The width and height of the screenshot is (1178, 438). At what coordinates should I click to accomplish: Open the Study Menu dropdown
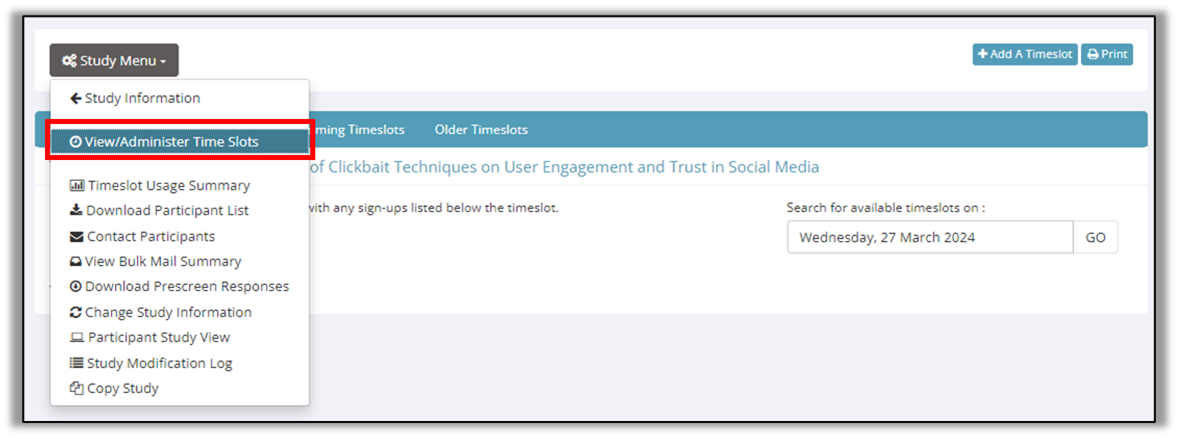(114, 61)
